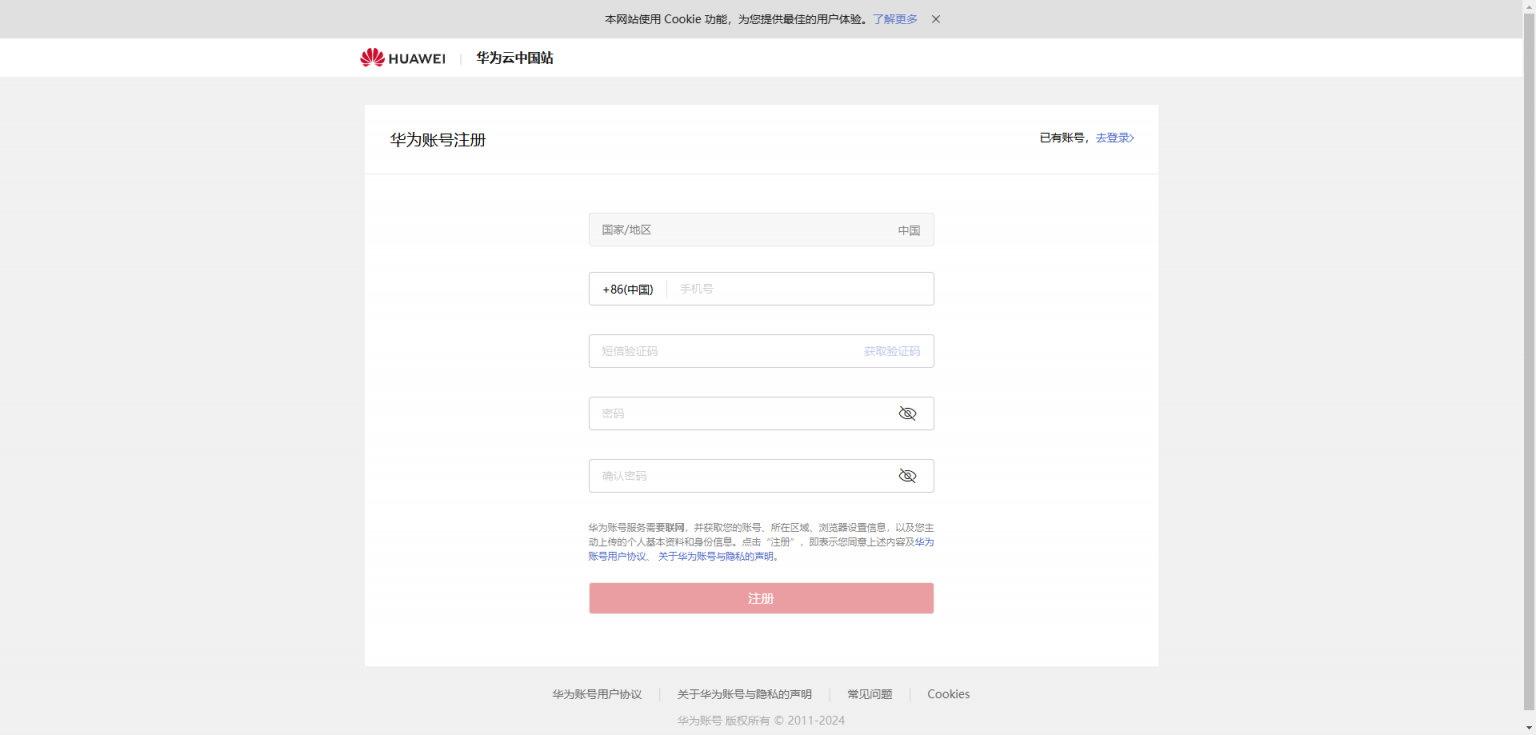This screenshot has width=1536, height=735.
Task: Click 华为云中国站 site title in header
Action: tap(514, 58)
